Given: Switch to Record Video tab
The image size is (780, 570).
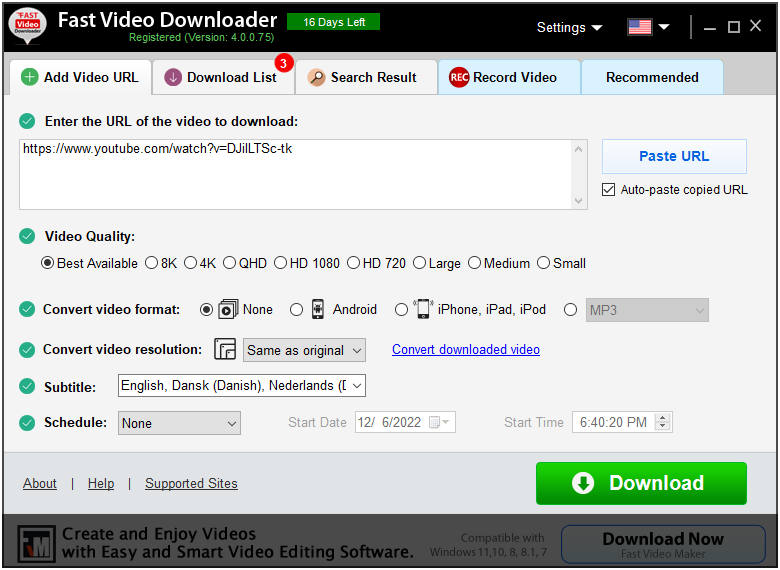Looking at the screenshot, I should pyautogui.click(x=509, y=77).
